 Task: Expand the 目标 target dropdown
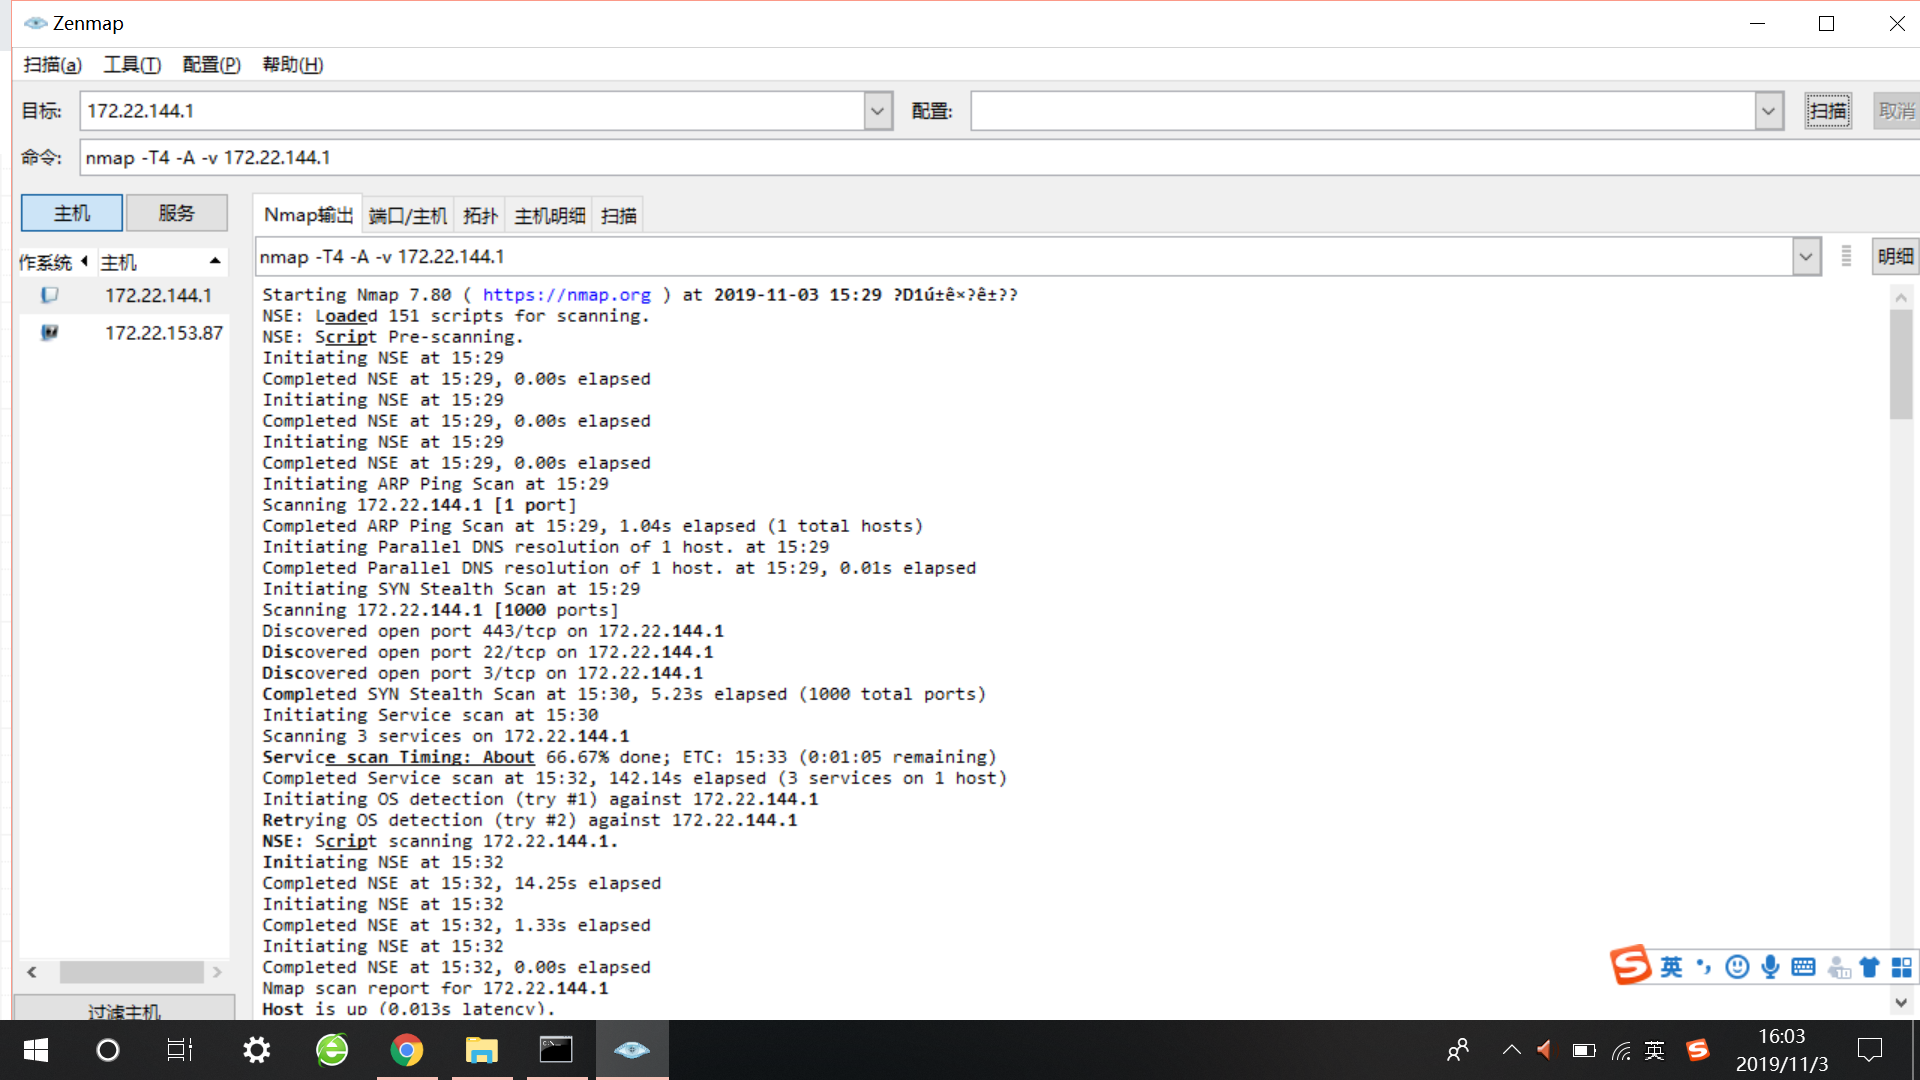tap(877, 111)
